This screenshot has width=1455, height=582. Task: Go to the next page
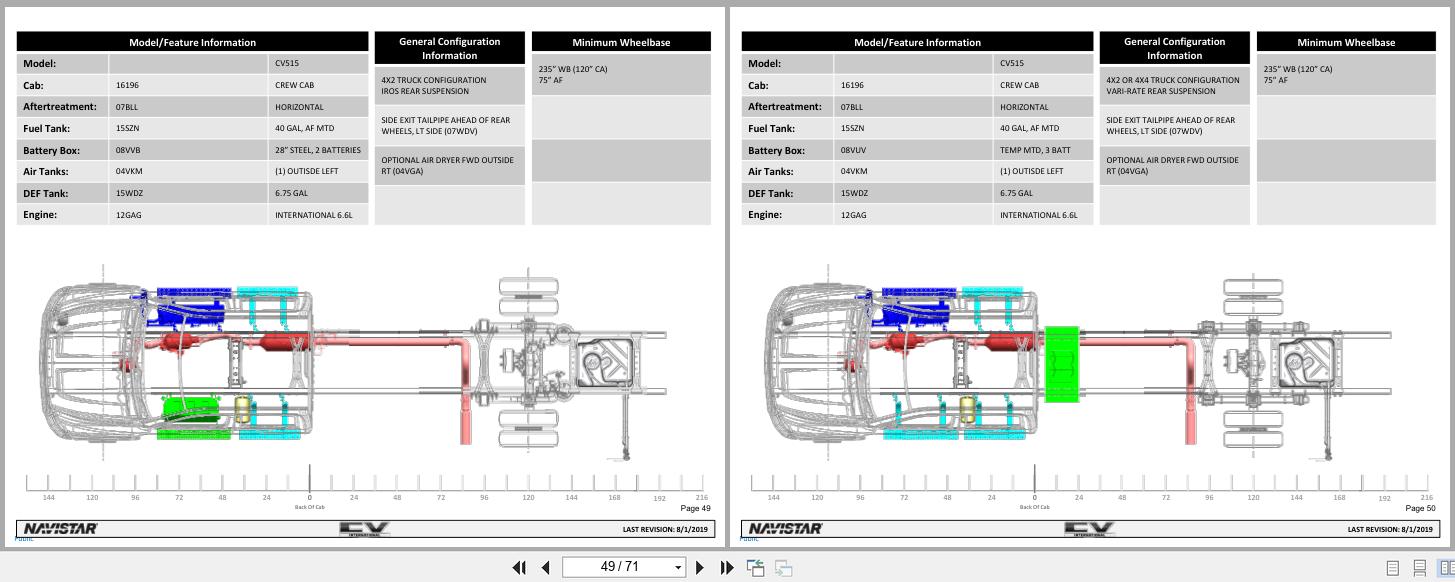pyautogui.click(x=700, y=567)
